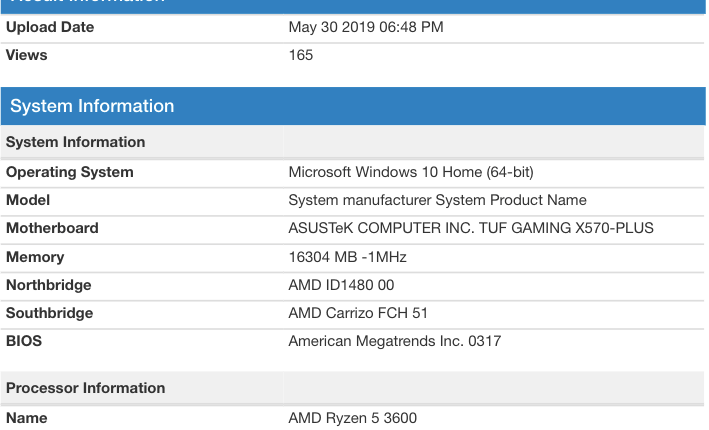Click the Views count 165

click(301, 55)
